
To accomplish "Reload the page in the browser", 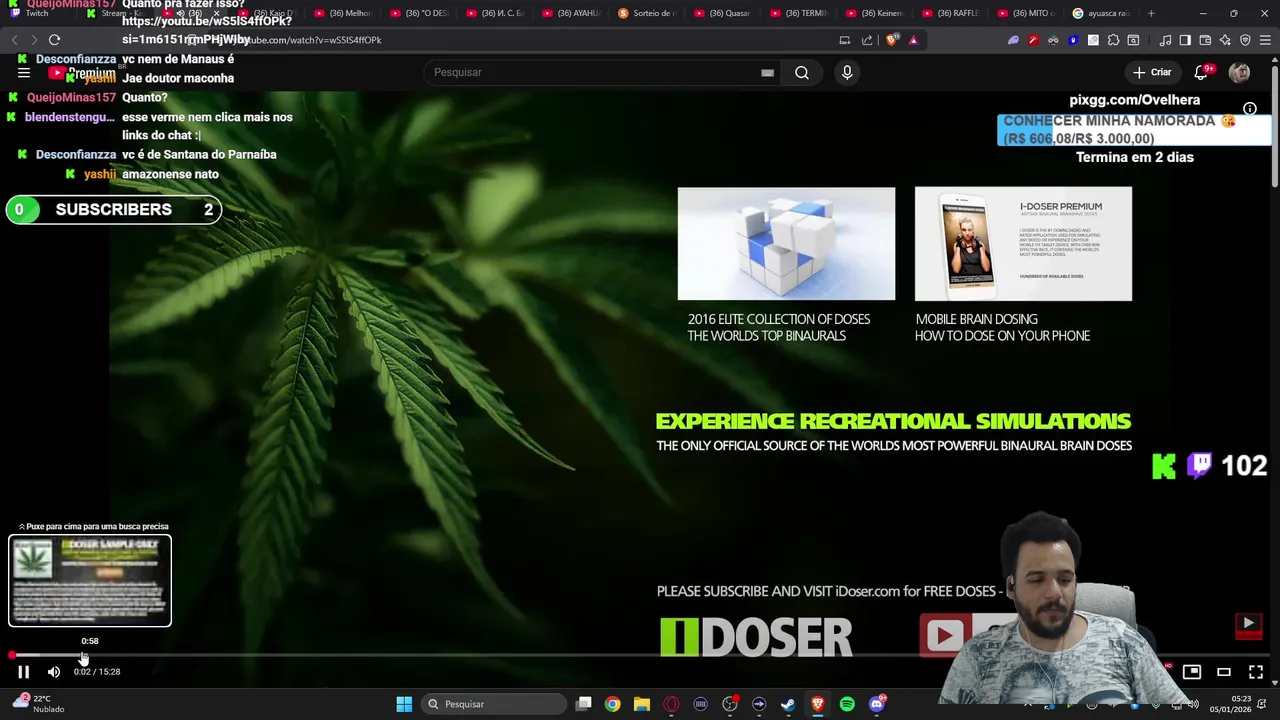I will [x=54, y=40].
